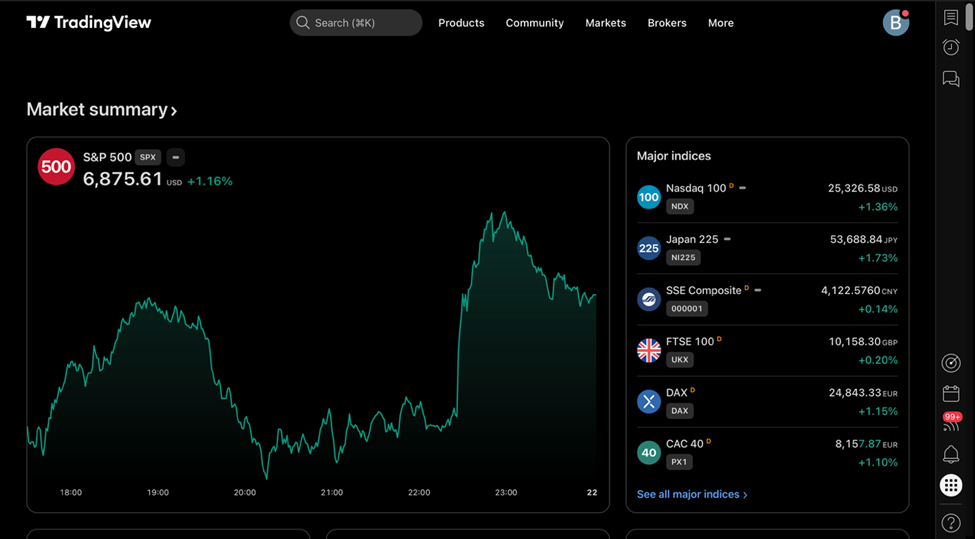The height and width of the screenshot is (539, 975).
Task: Click the +0.20% FTSE change value
Action: [x=877, y=360]
